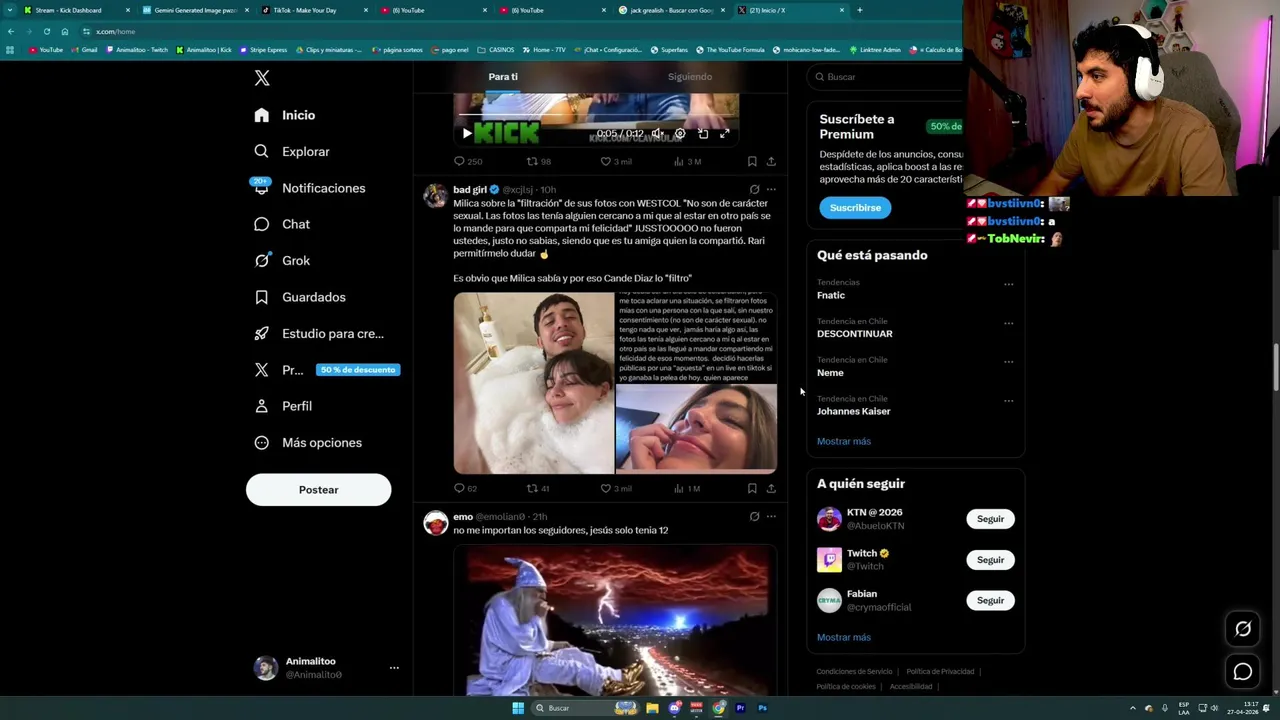
Task: Click the X logo in the sidebar
Action: [262, 78]
